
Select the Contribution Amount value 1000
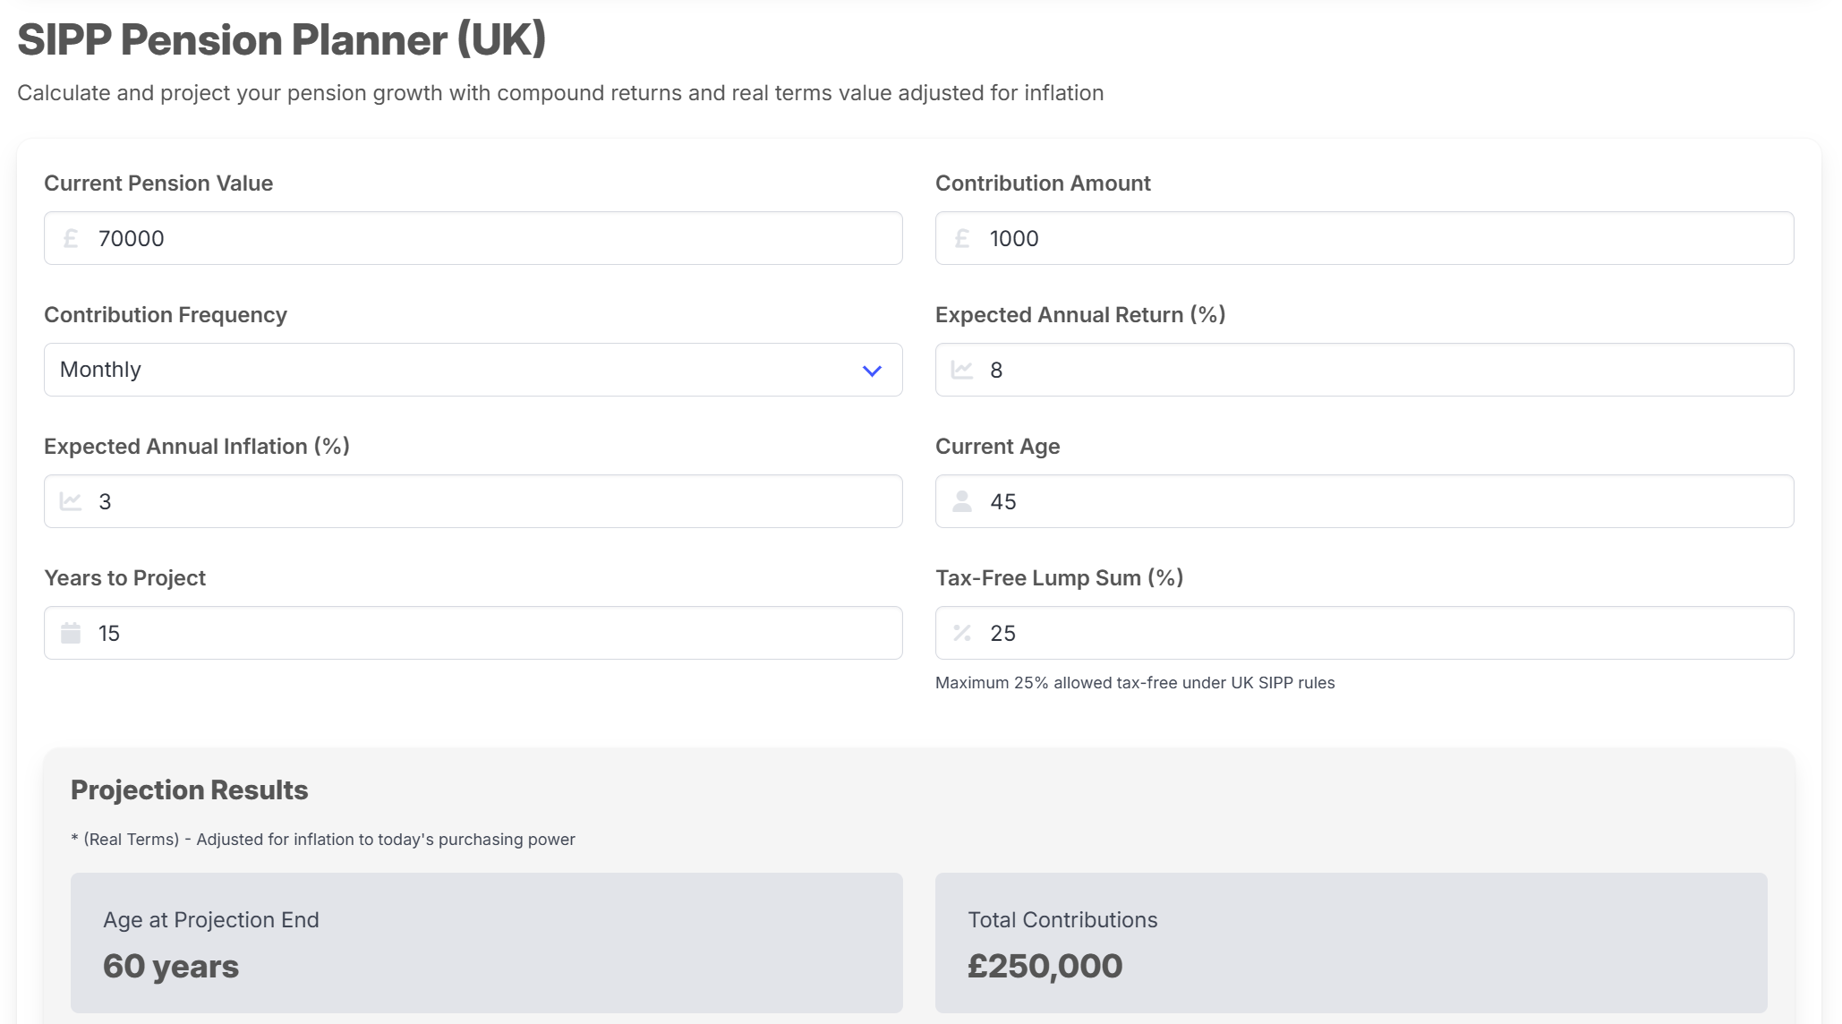tap(1013, 238)
